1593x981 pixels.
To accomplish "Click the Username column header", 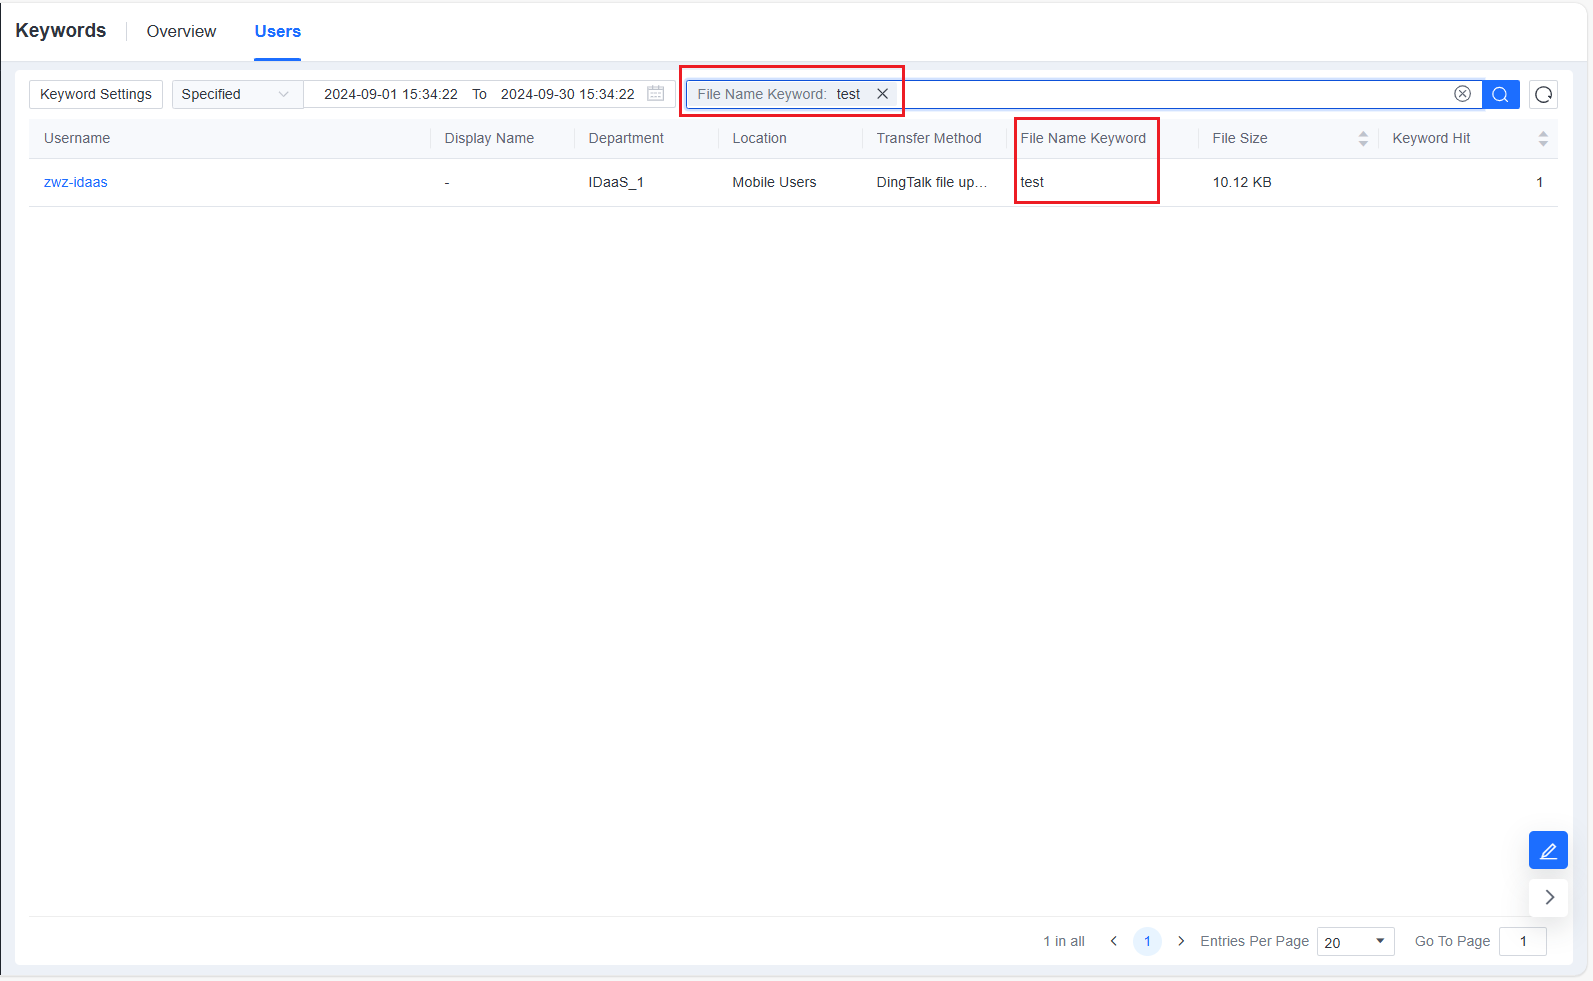I will tap(77, 138).
